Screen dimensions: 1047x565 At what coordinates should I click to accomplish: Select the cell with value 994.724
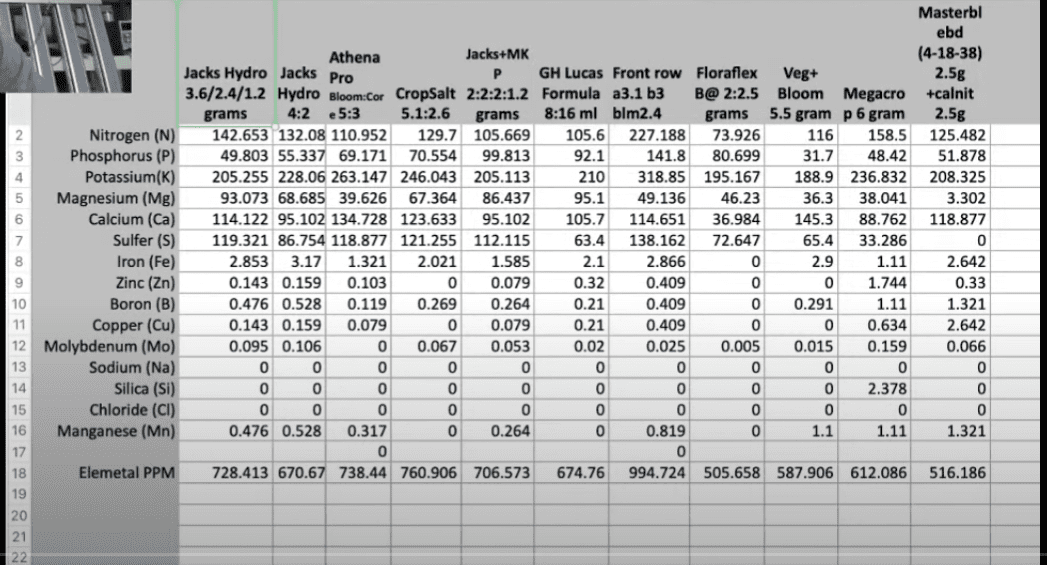pyautogui.click(x=648, y=473)
